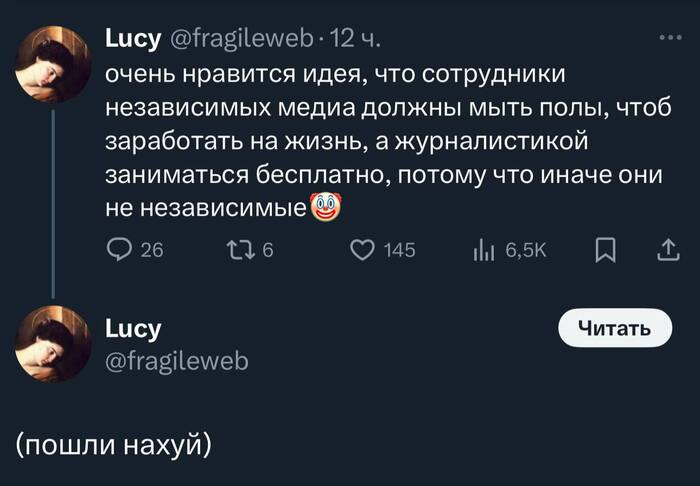Click the avatar next to the Читать row
The image size is (700, 486).
click(x=55, y=344)
